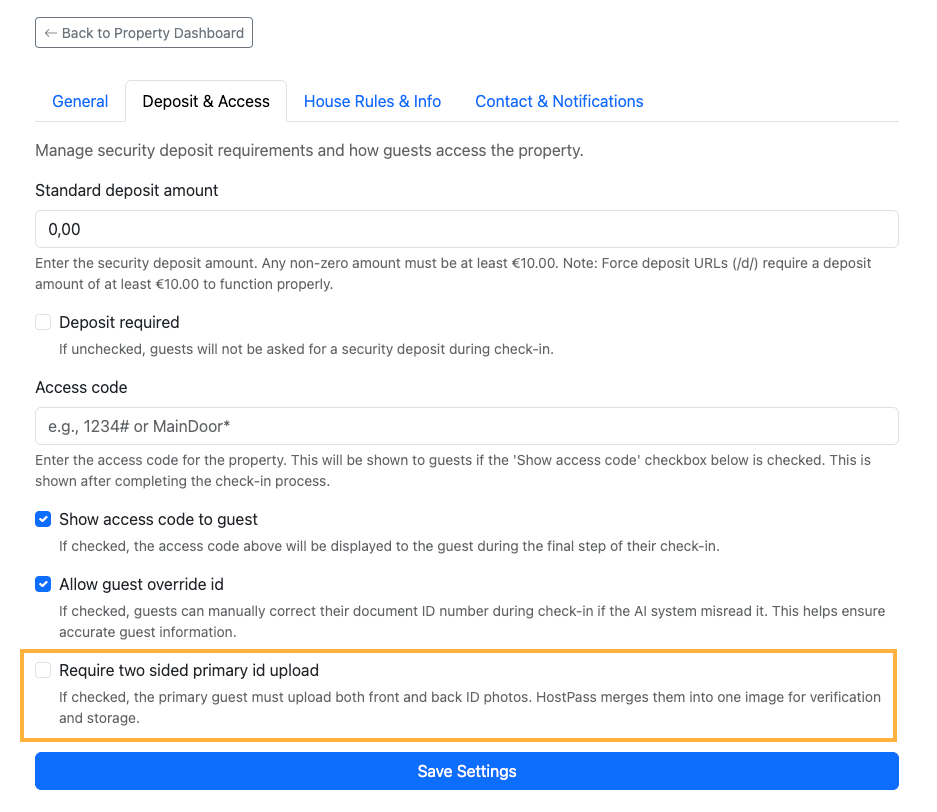The height and width of the screenshot is (812, 937).
Task: Enable the Deposit required checkbox
Action: click(x=43, y=322)
